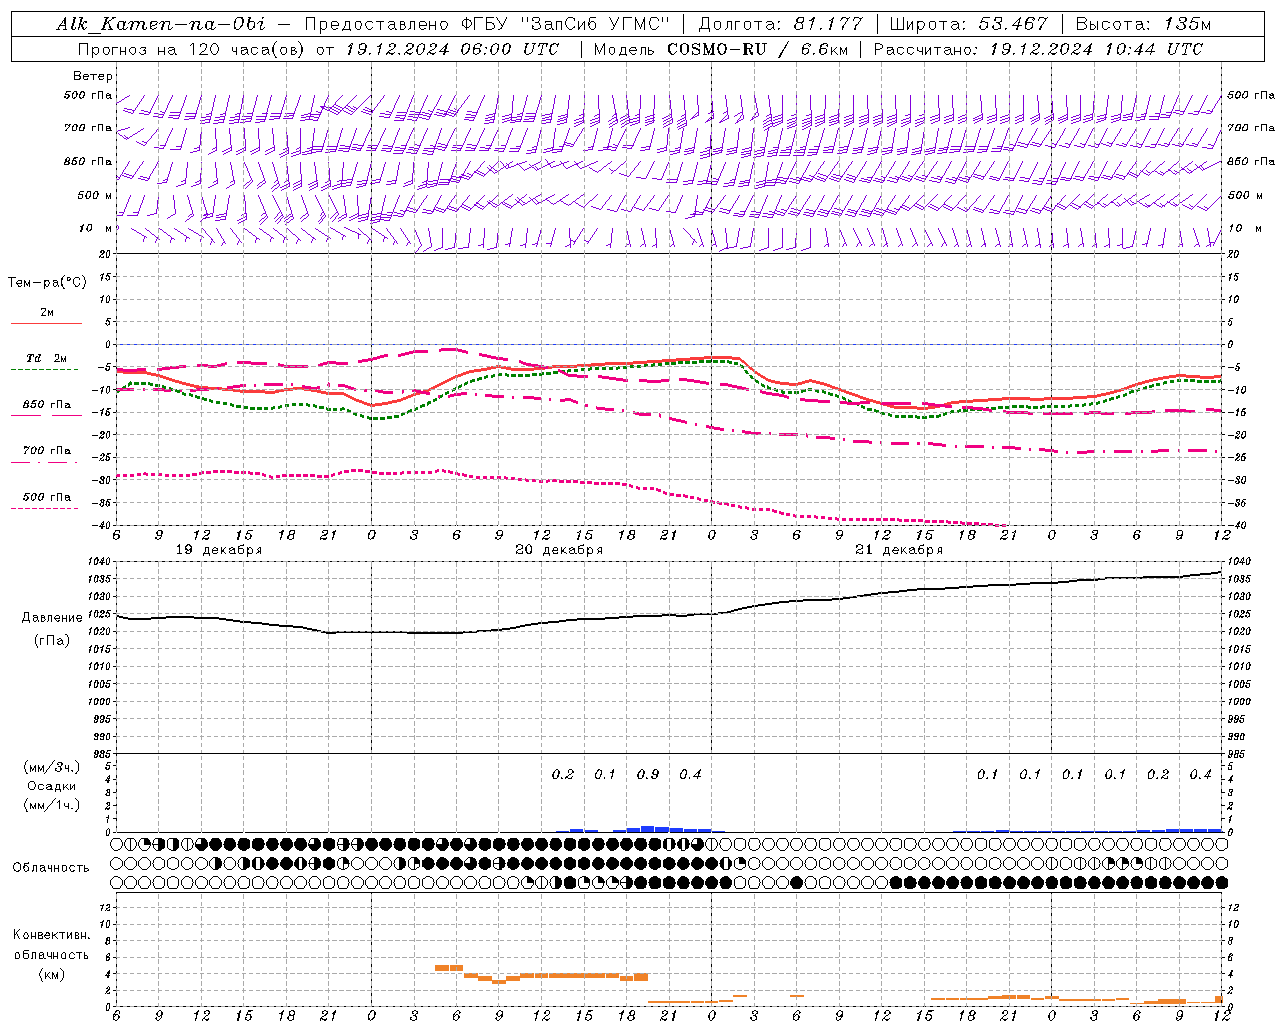Click the 19 декабря date label

pos(219,550)
